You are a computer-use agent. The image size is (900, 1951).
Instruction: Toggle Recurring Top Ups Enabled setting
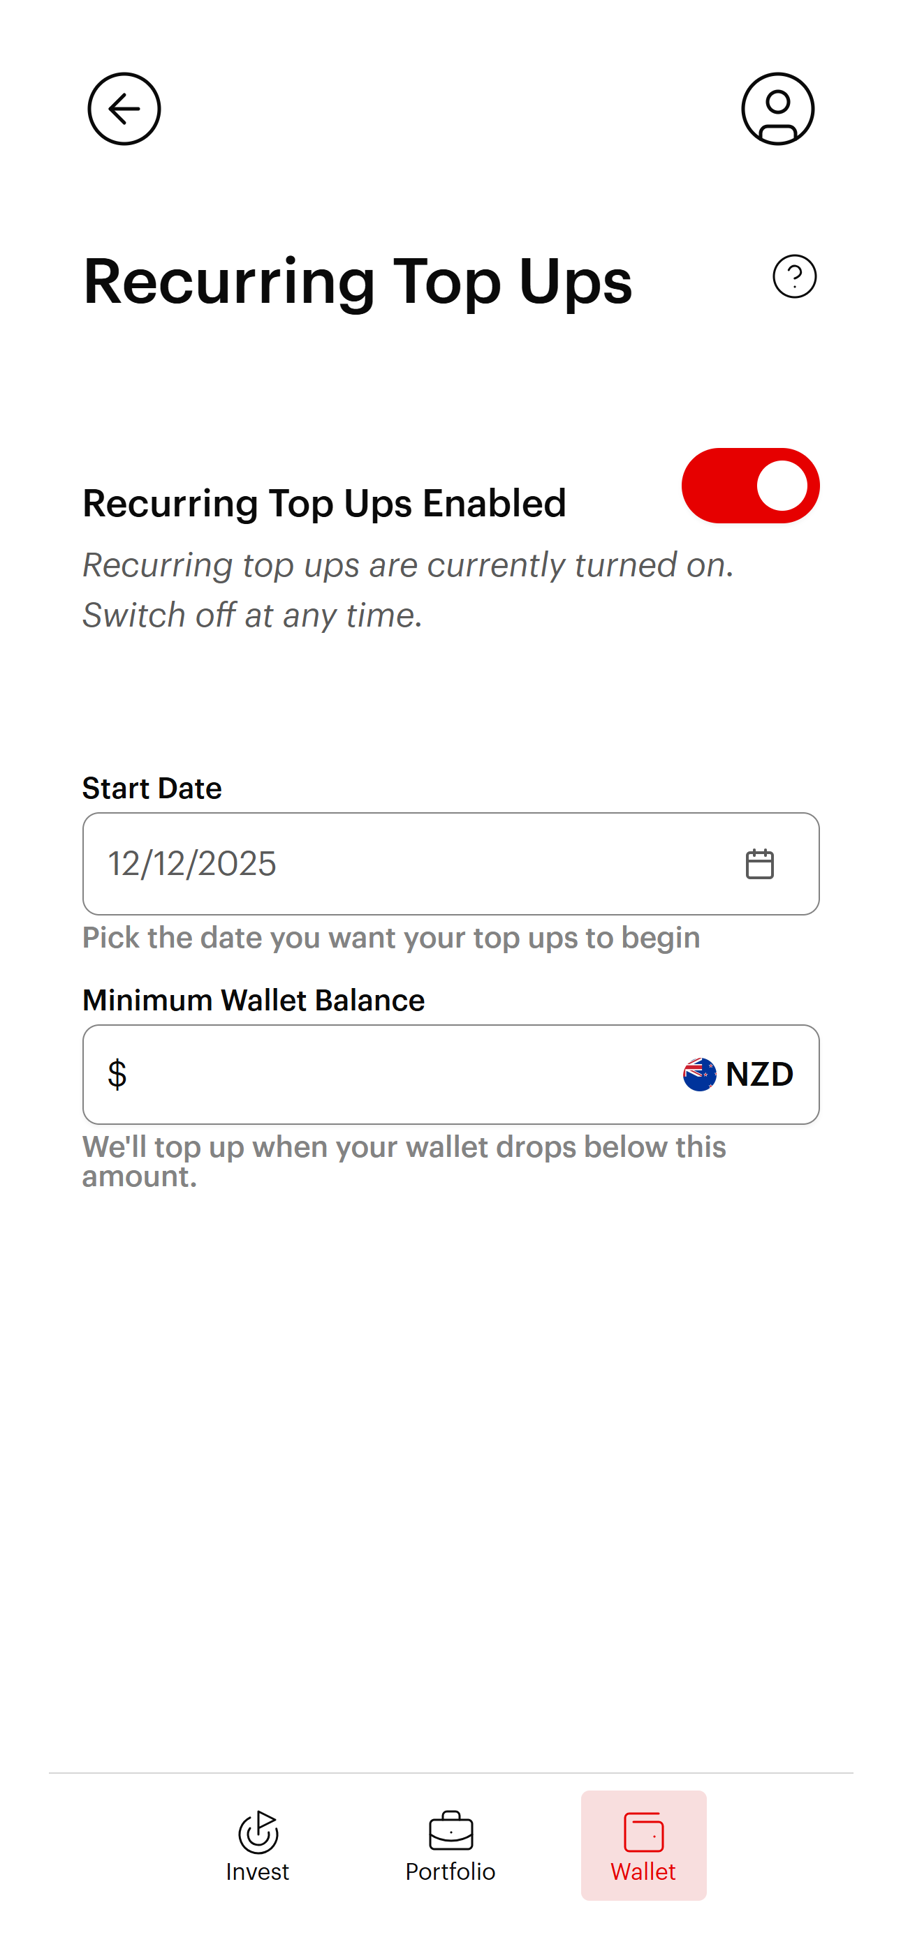[750, 486]
